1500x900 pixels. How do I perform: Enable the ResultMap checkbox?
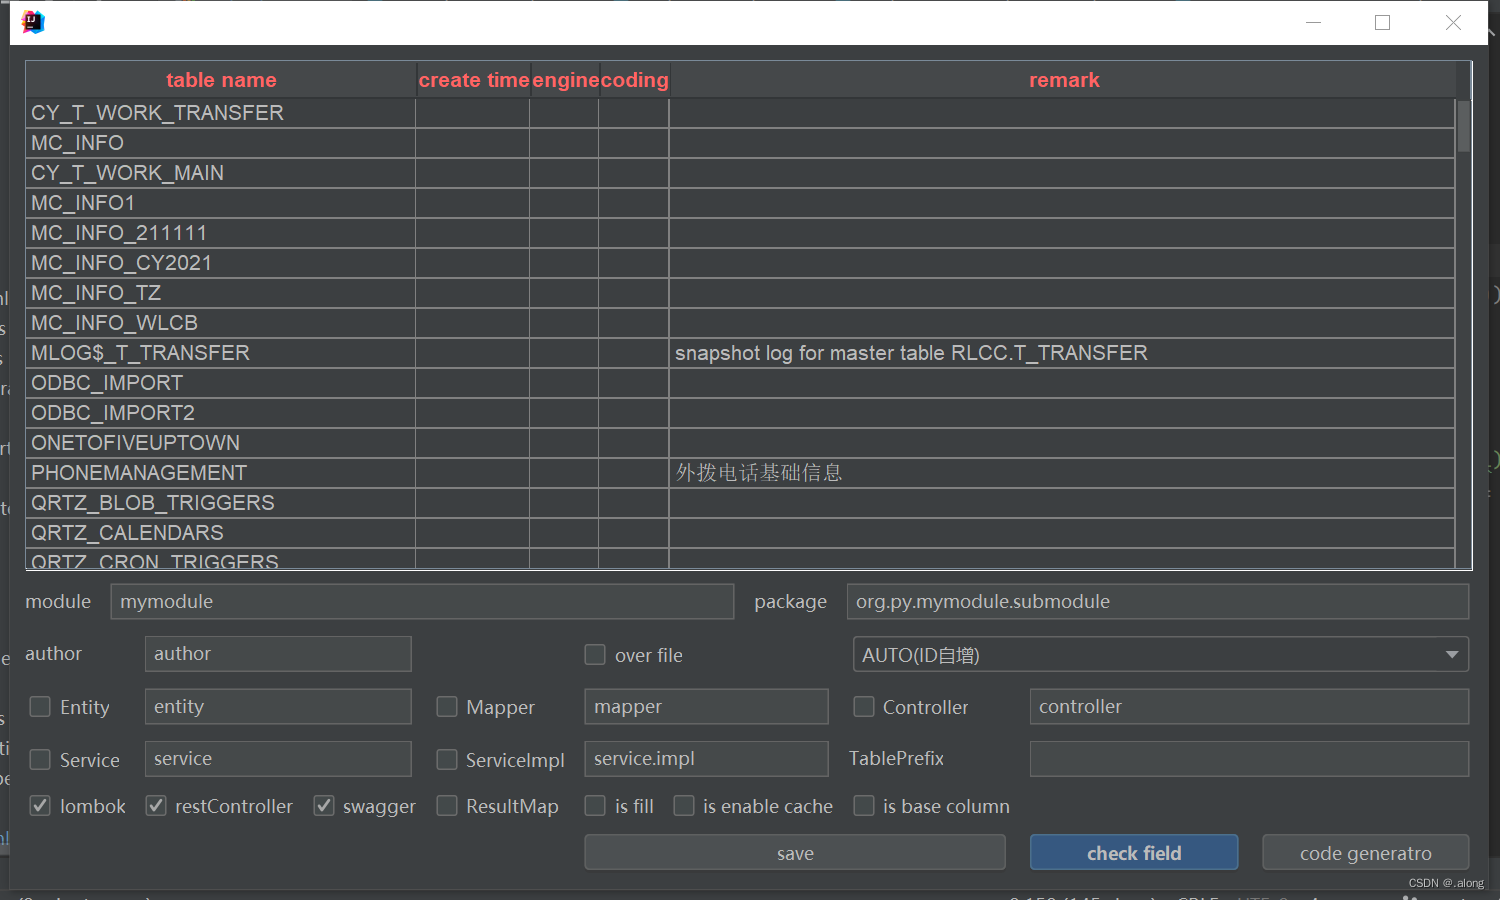(447, 805)
